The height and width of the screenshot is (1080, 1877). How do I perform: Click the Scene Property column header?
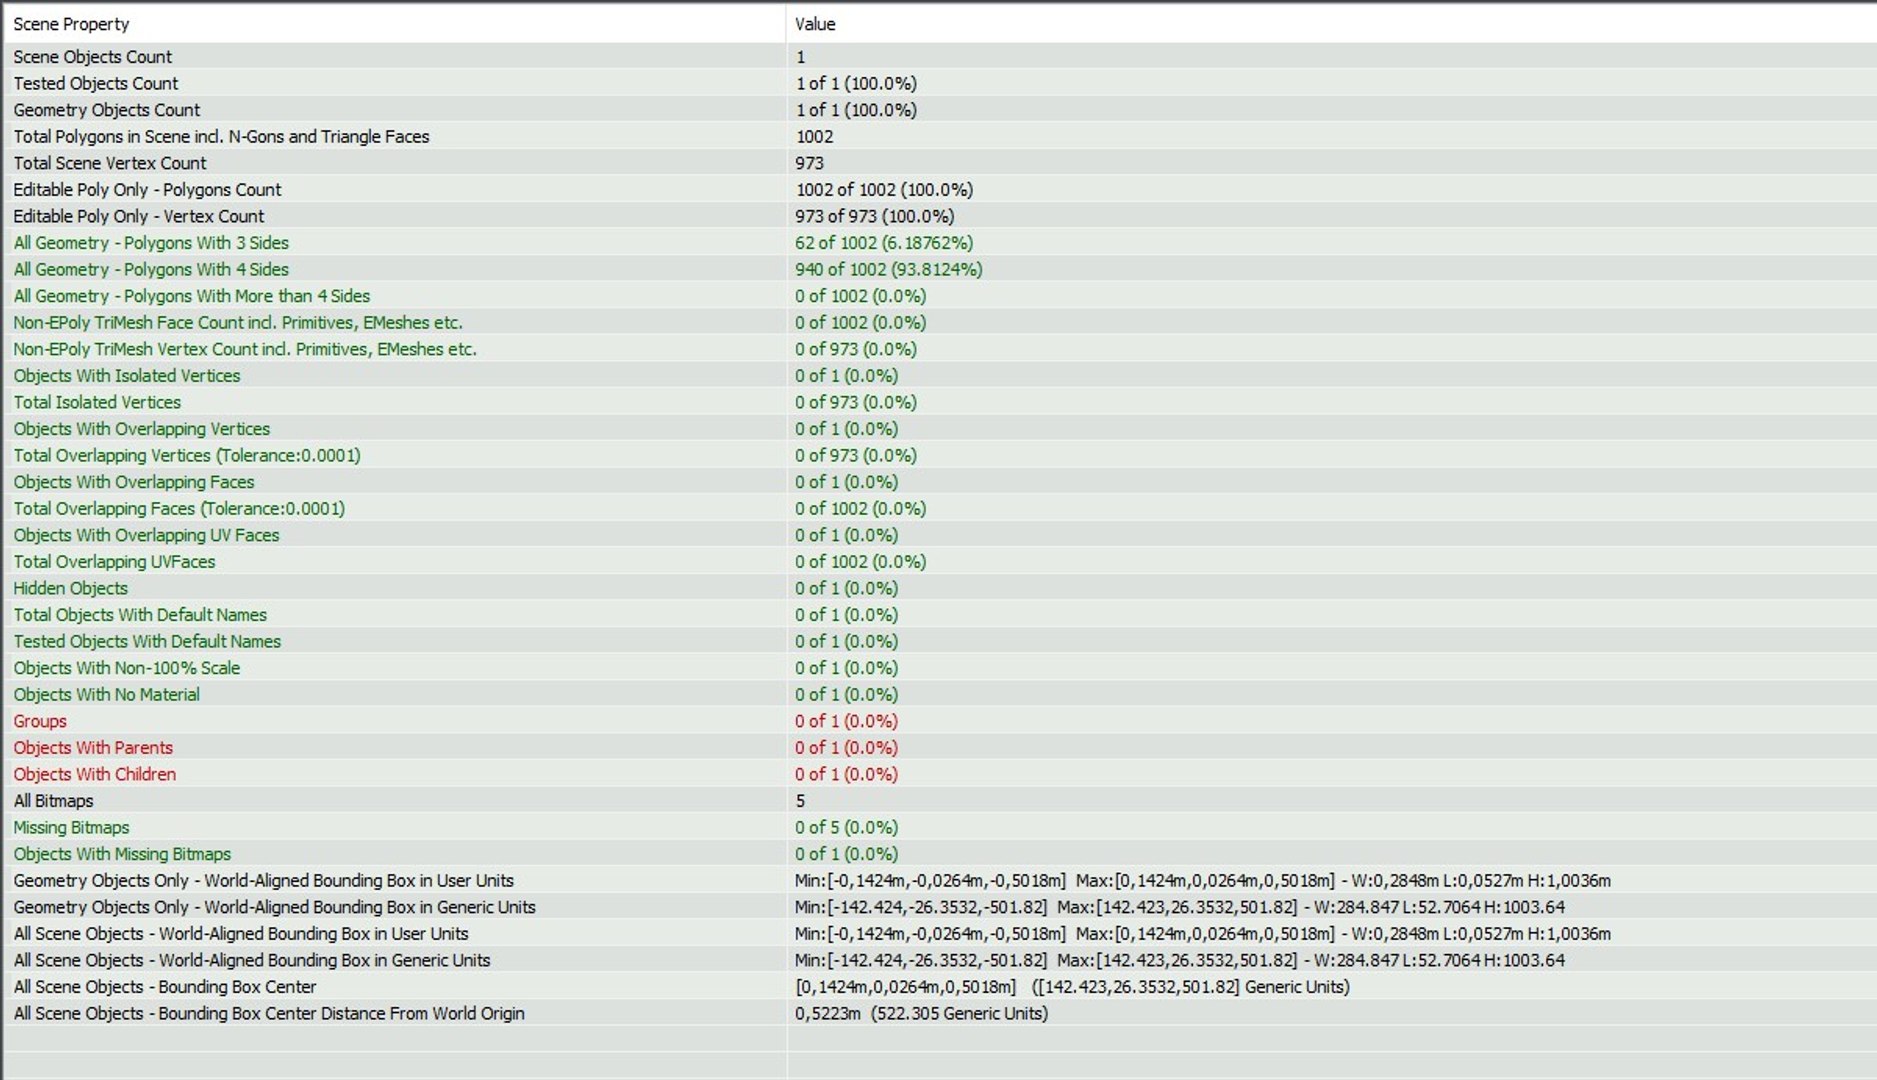tap(395, 24)
